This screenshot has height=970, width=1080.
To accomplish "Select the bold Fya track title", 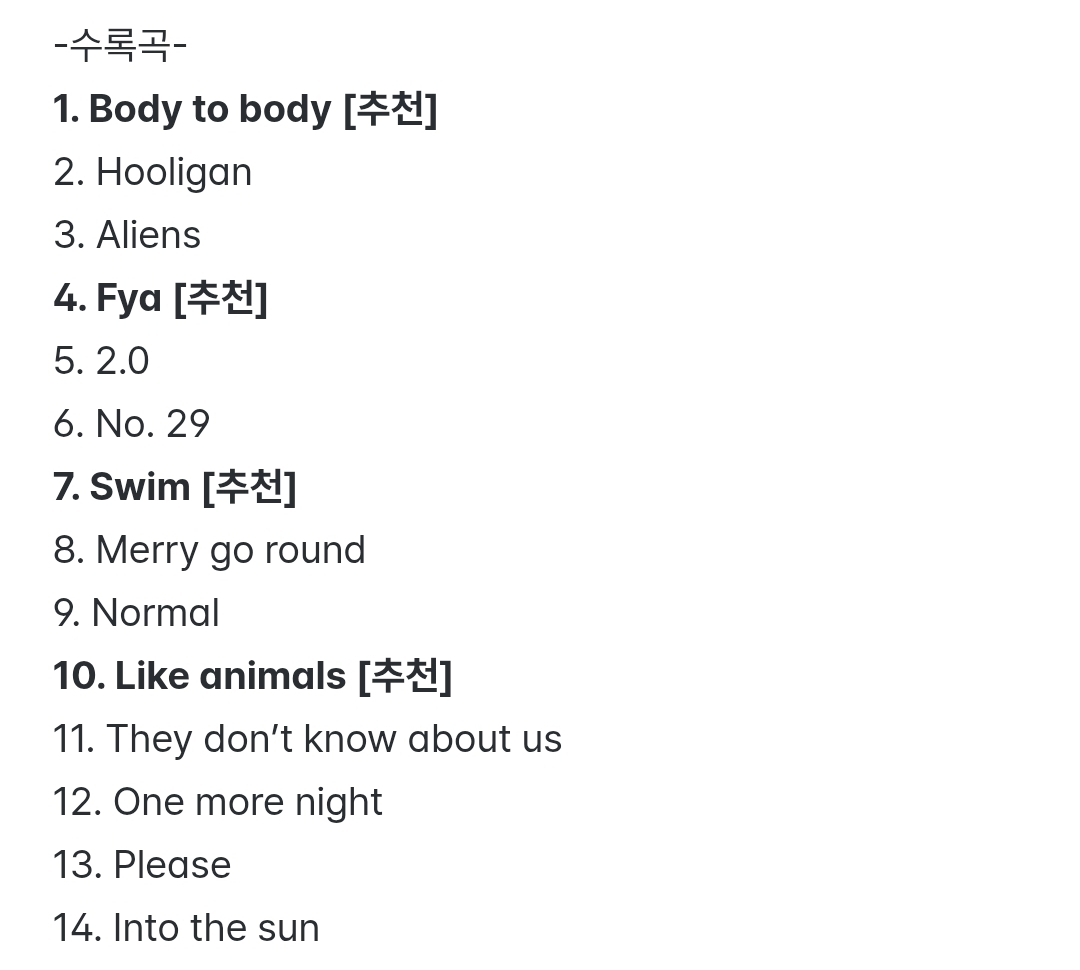I will pyautogui.click(x=129, y=298).
